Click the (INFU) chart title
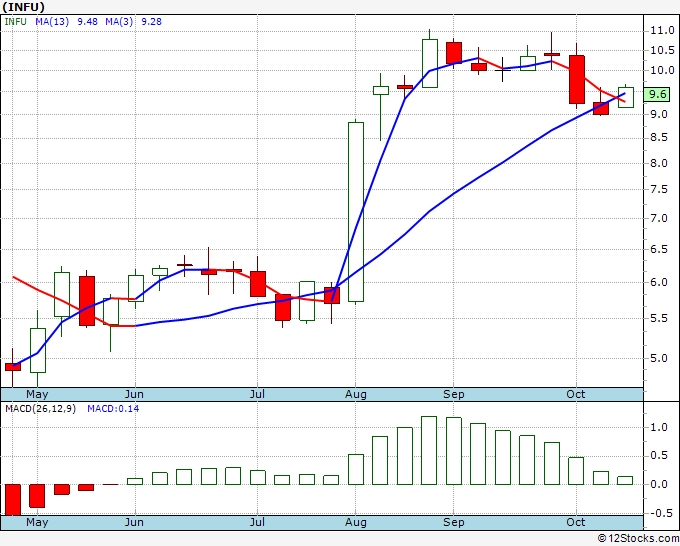The height and width of the screenshot is (546, 680). point(23,7)
